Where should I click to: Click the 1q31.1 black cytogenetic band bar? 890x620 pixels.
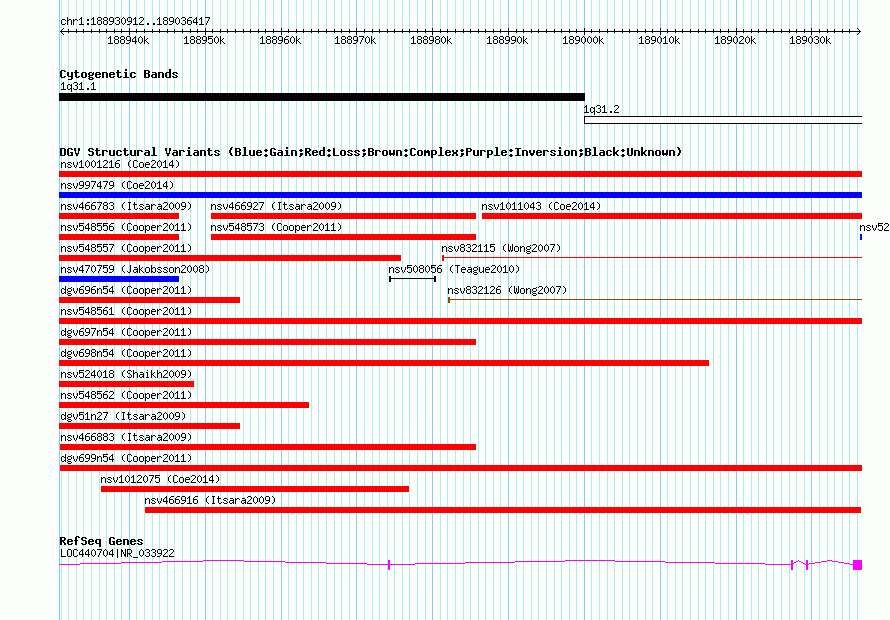pyautogui.click(x=322, y=97)
